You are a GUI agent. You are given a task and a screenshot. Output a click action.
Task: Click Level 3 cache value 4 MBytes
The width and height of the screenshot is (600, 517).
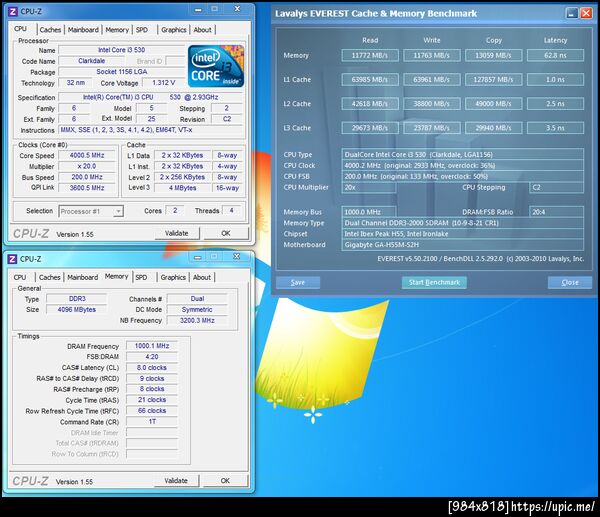tap(183, 188)
